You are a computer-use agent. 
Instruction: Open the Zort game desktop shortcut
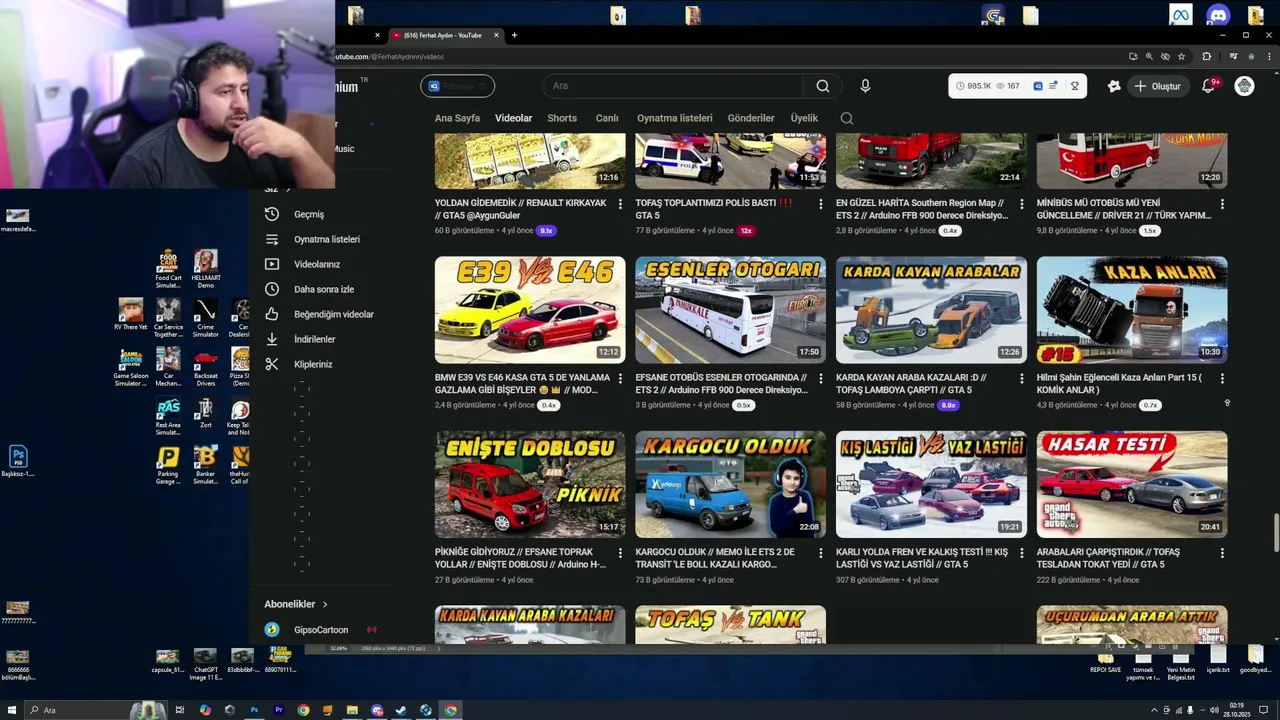(205, 413)
